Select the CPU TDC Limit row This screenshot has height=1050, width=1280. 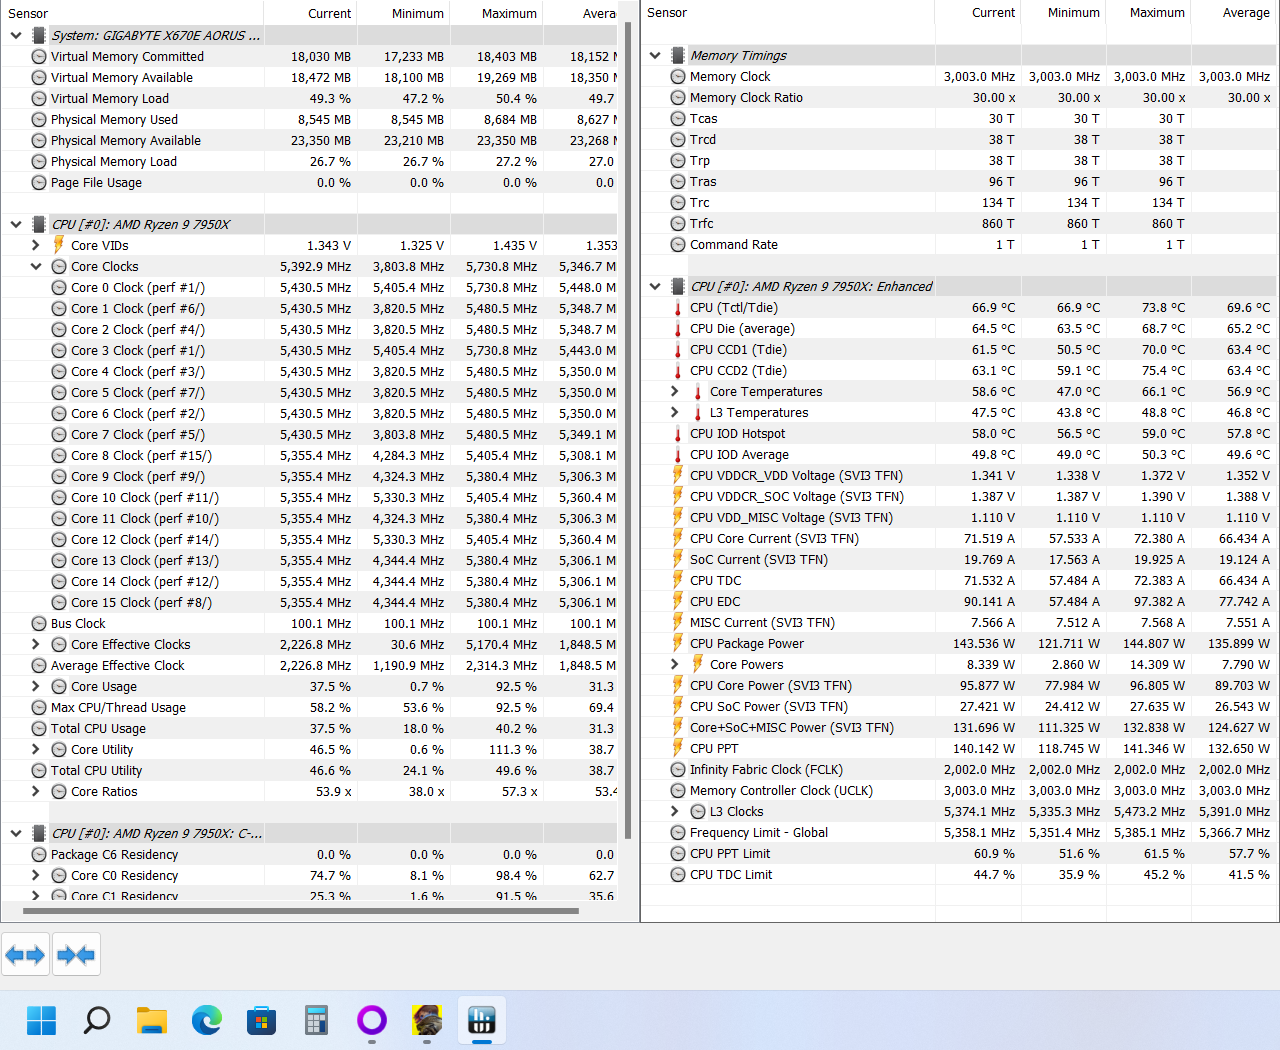click(x=959, y=875)
